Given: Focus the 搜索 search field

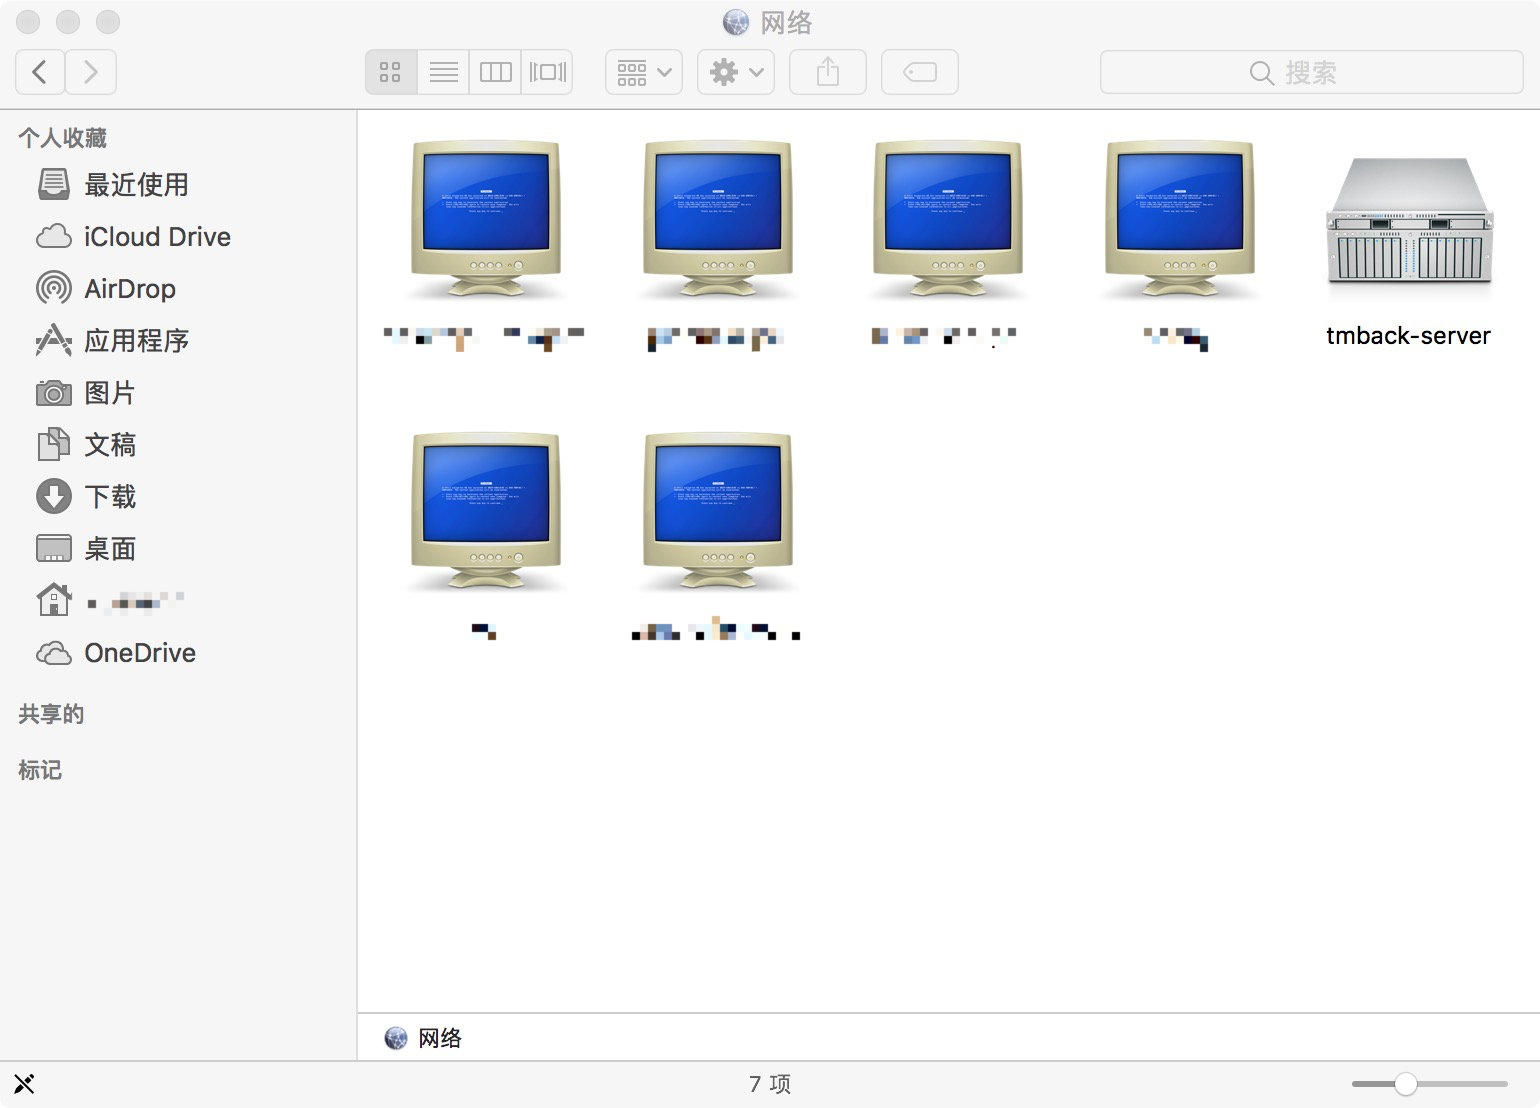Looking at the screenshot, I should pos(1312,72).
